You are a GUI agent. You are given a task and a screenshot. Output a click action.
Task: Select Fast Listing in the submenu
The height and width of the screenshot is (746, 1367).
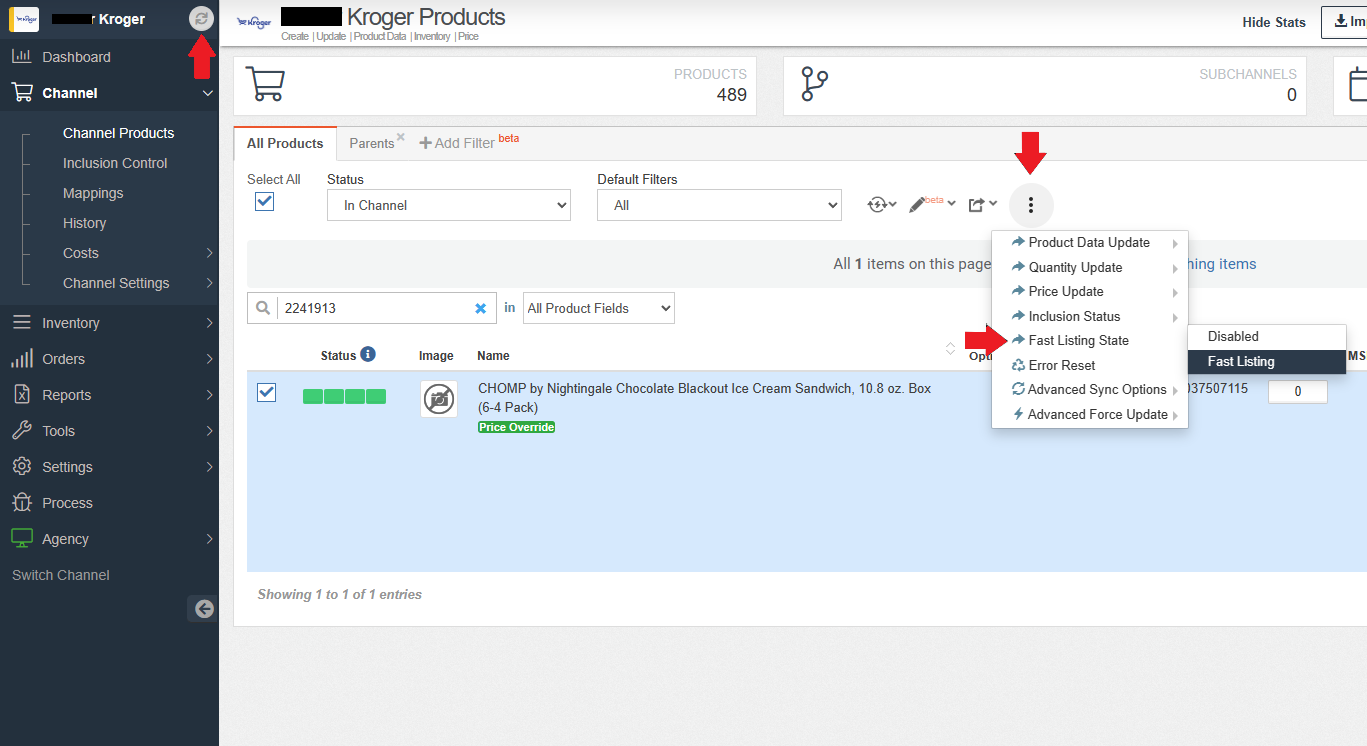pos(1266,362)
